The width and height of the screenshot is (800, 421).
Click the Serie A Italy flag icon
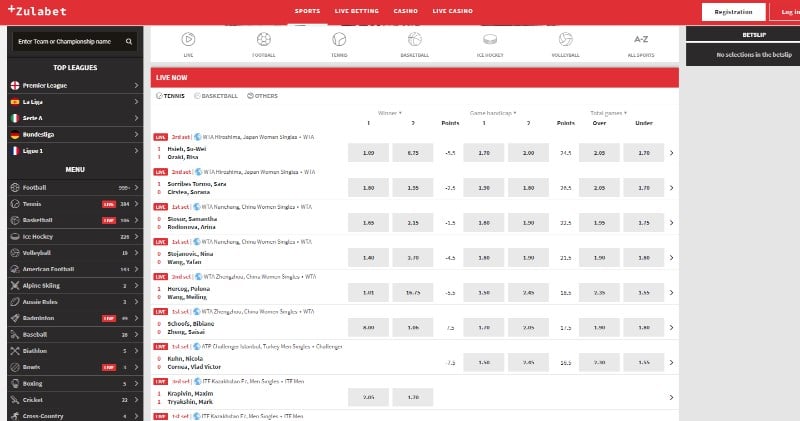(x=15, y=118)
